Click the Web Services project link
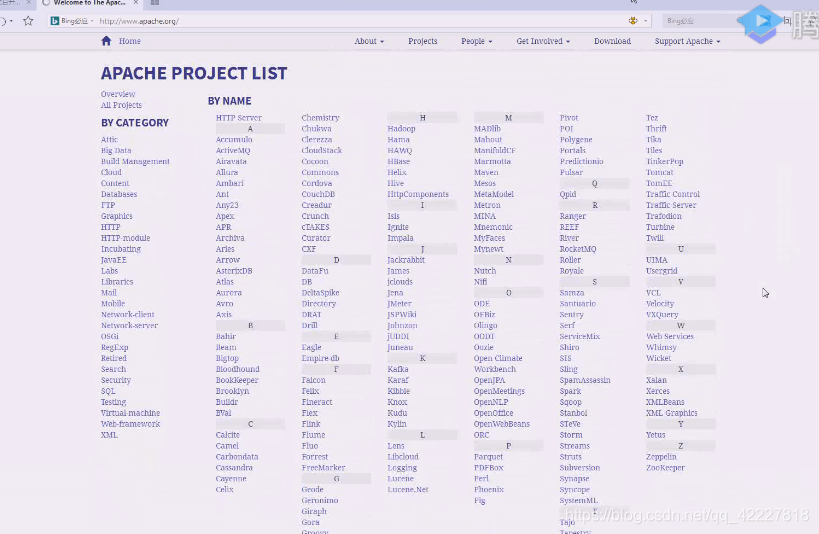The width and height of the screenshot is (819, 534). (x=670, y=336)
